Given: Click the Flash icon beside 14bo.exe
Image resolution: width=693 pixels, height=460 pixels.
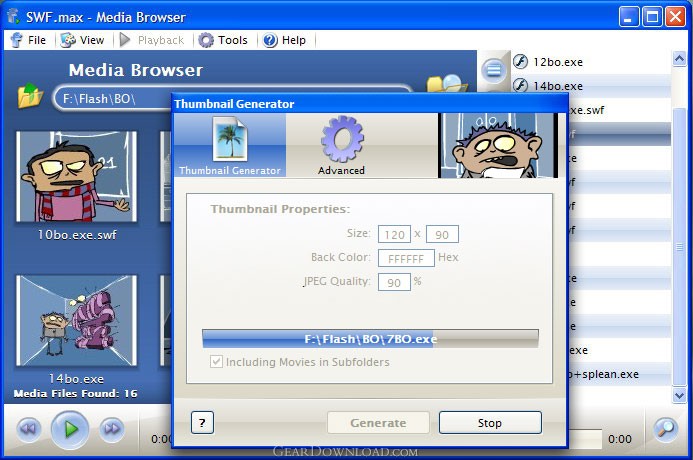Looking at the screenshot, I should click(521, 84).
